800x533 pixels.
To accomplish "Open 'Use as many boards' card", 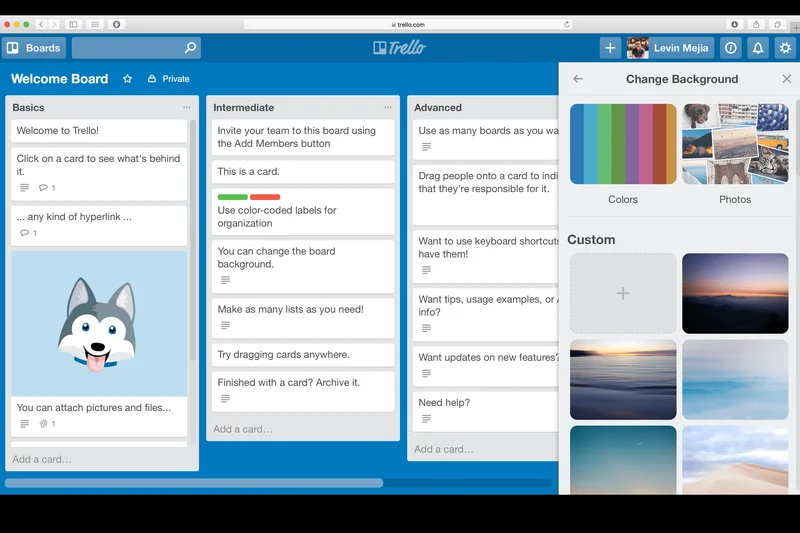I will pyautogui.click(x=486, y=140).
